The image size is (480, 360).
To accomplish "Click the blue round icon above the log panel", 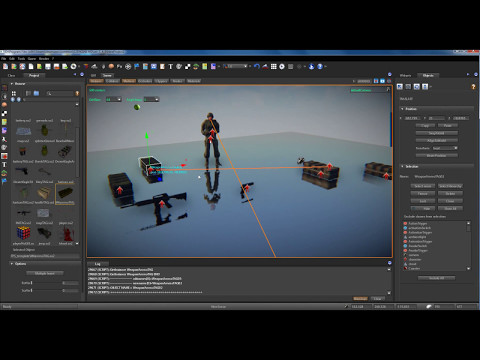I will 389,263.
